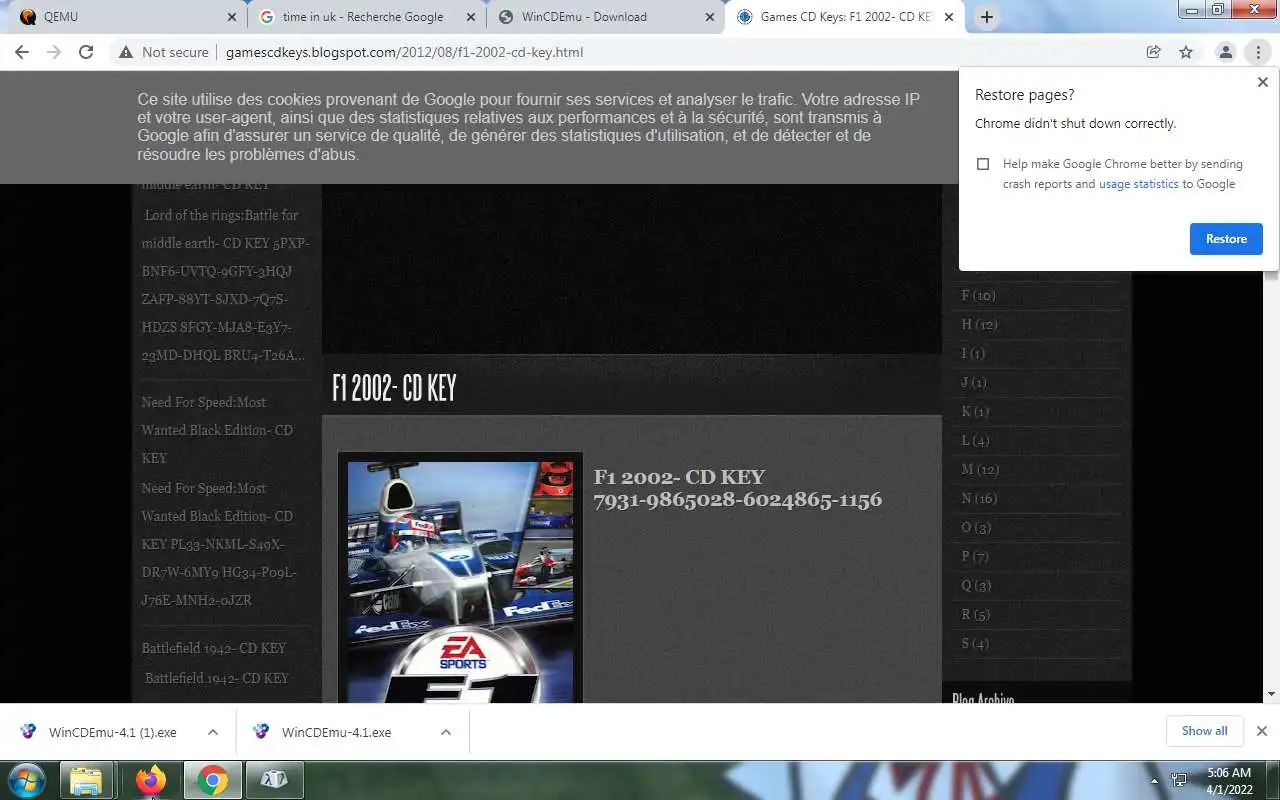The image size is (1280, 800).
Task: Open the WinCDEmu-4.1.exe download
Action: click(338, 732)
